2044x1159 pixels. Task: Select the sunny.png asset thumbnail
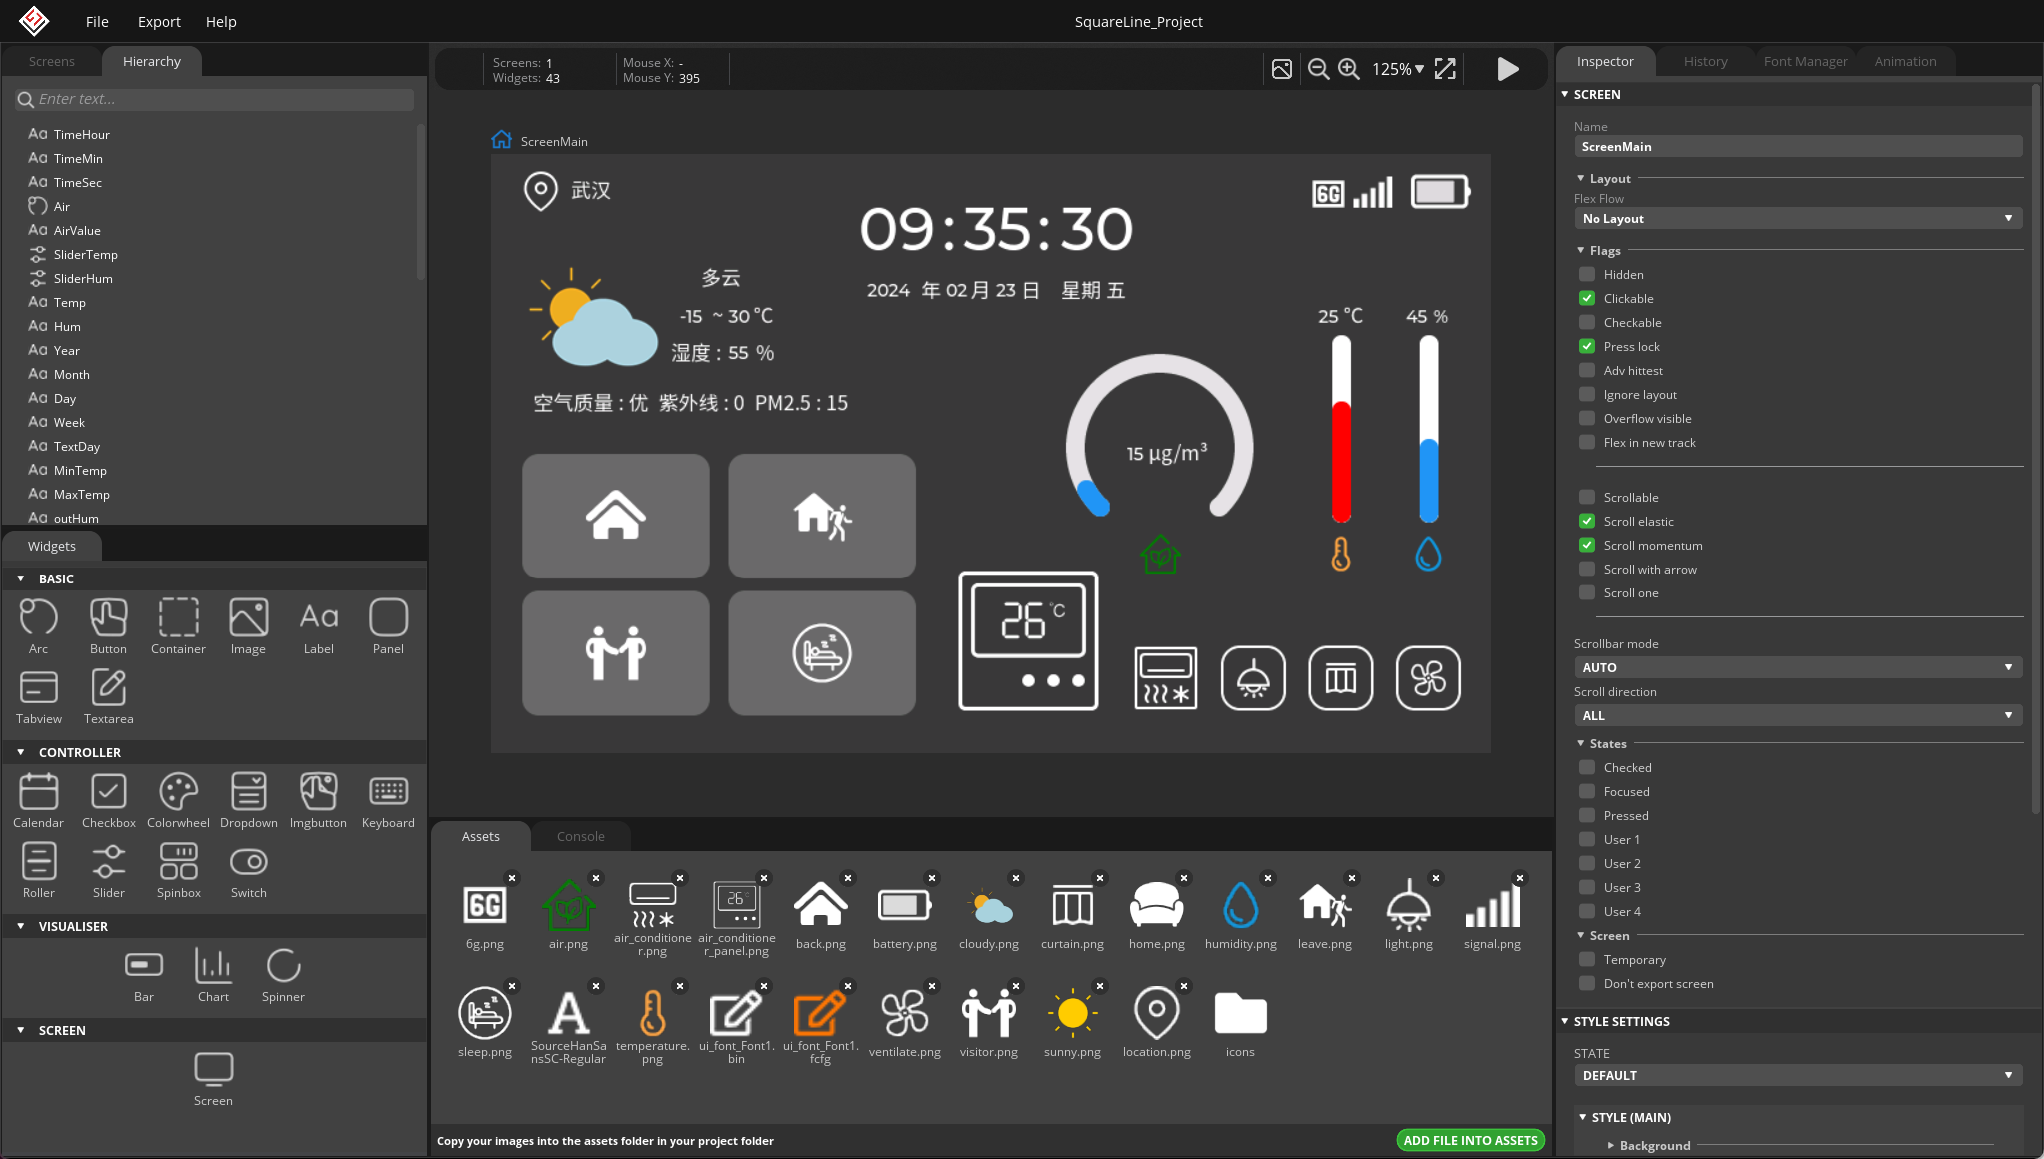point(1073,1013)
